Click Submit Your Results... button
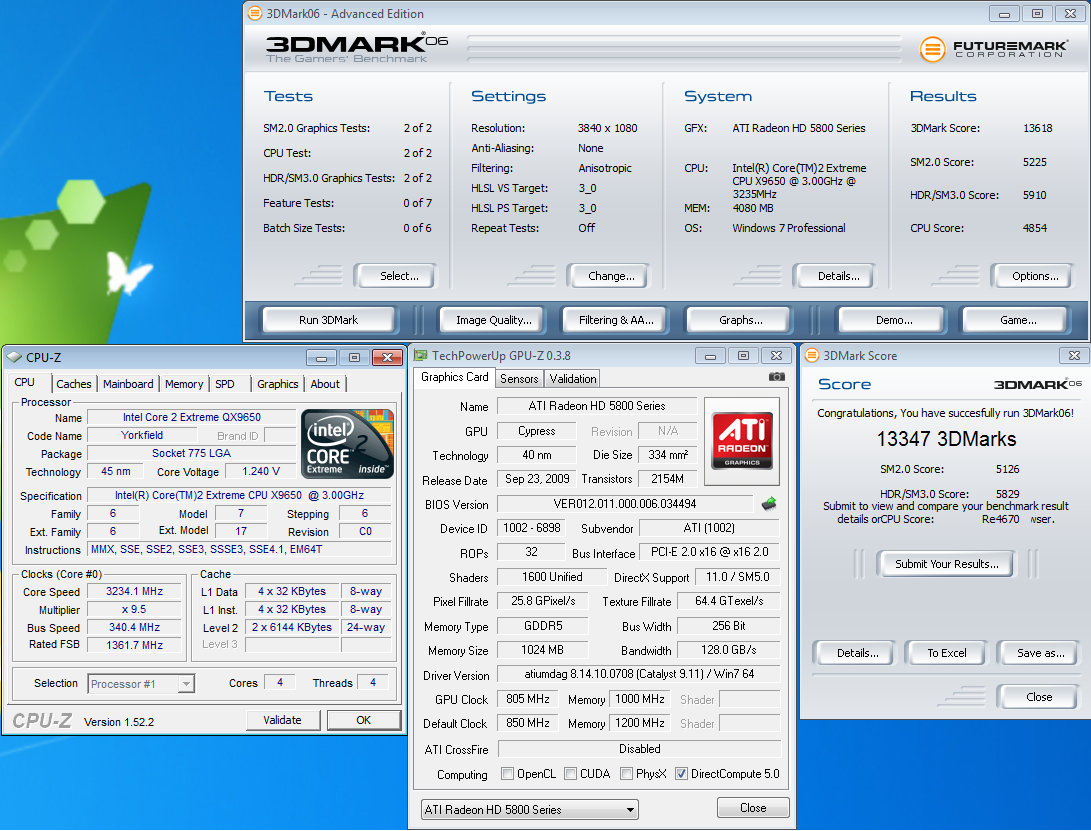The height and width of the screenshot is (831, 1091). pyautogui.click(x=946, y=564)
